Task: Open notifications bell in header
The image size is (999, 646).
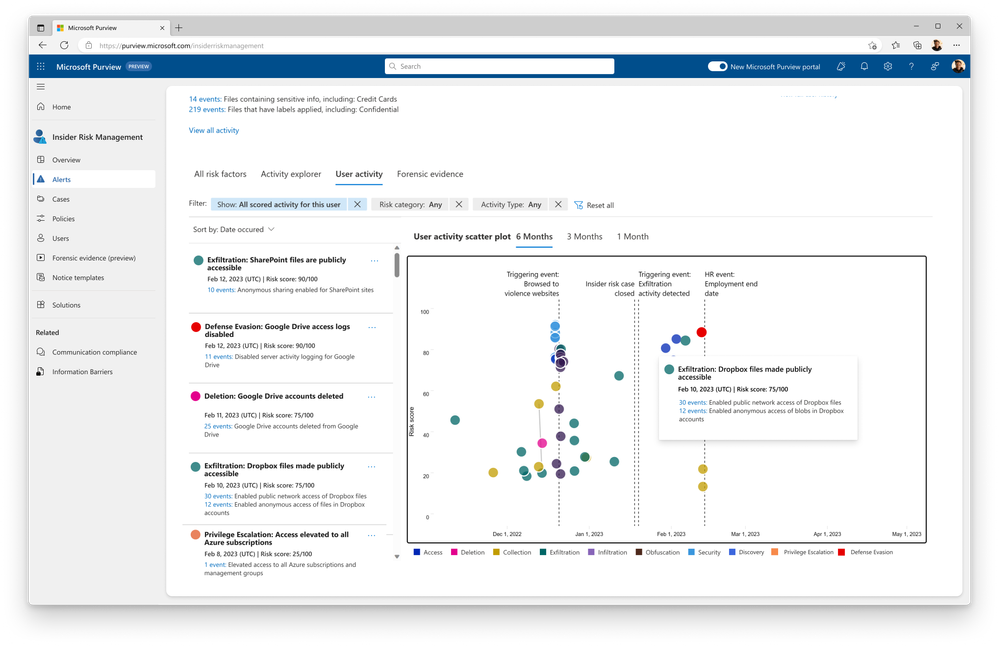Action: point(865,66)
